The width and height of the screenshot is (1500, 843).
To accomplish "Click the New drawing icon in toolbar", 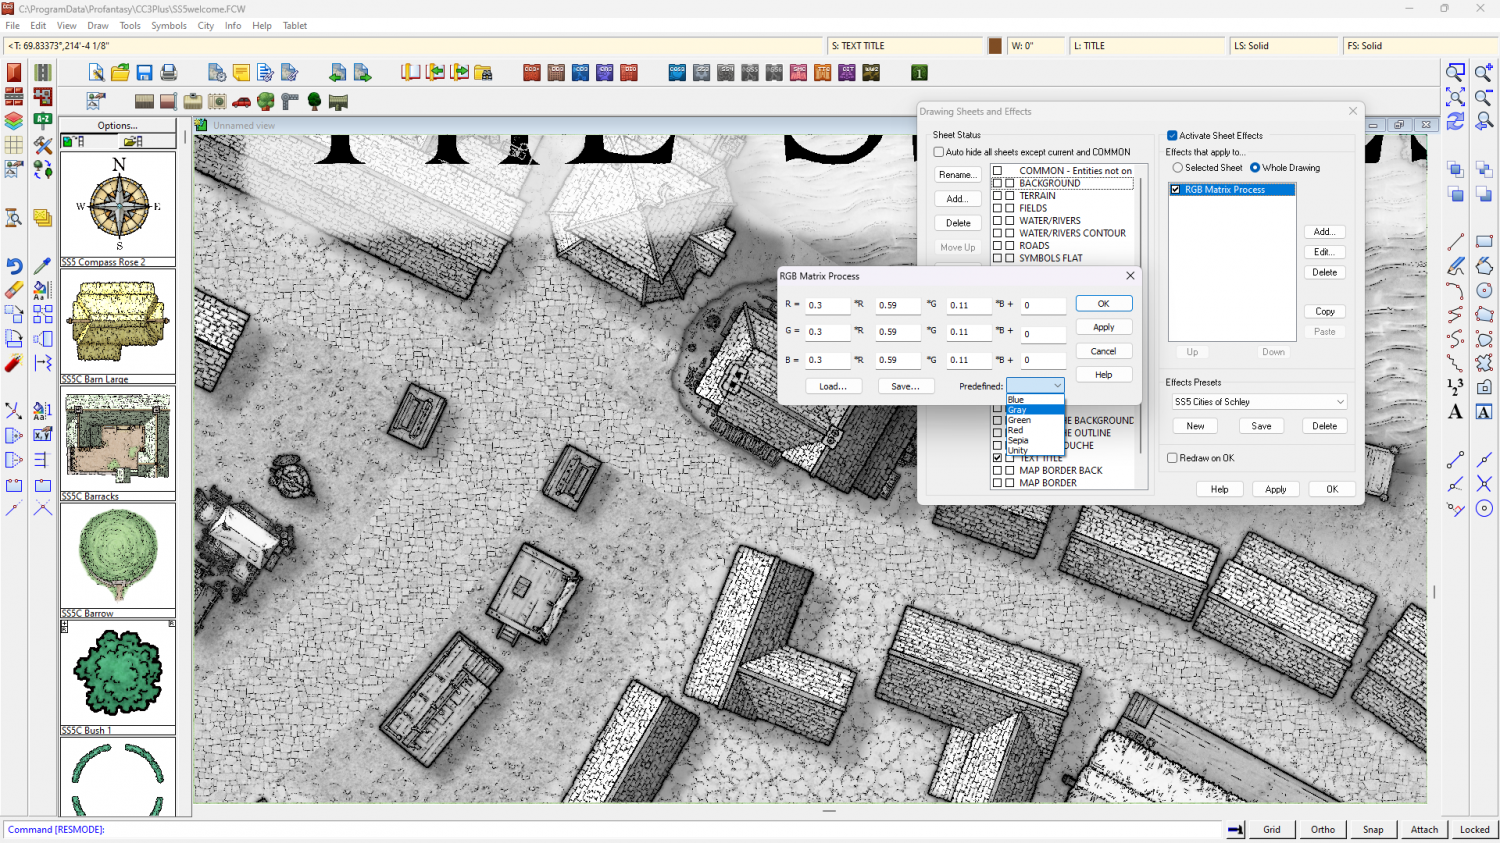I will 96,73.
